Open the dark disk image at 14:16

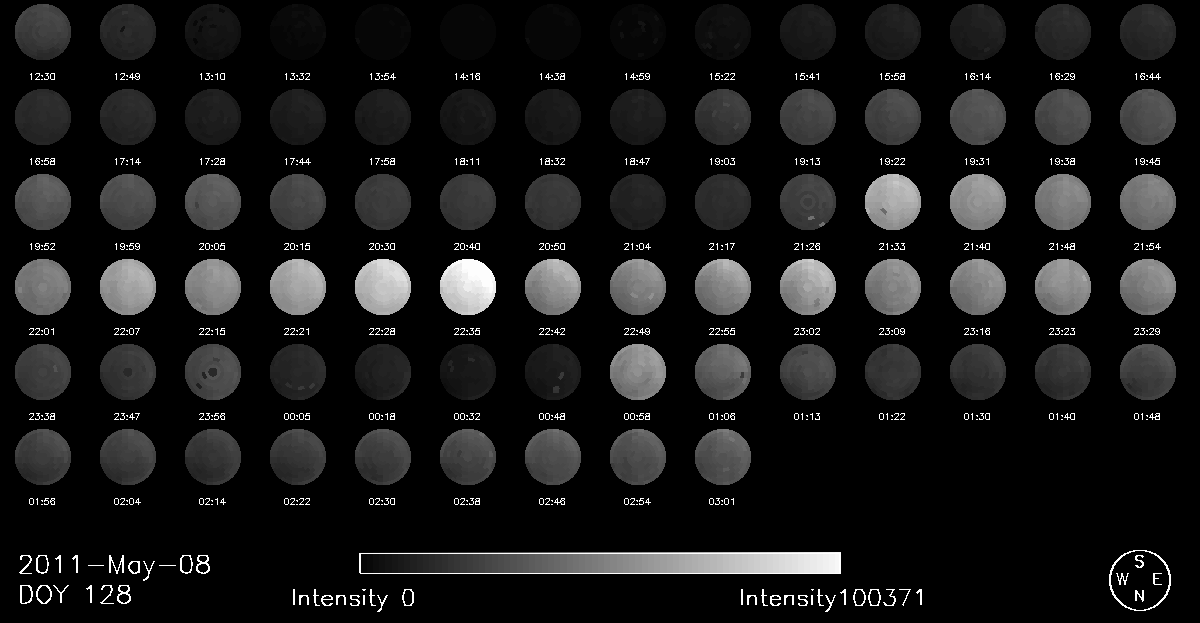[468, 31]
